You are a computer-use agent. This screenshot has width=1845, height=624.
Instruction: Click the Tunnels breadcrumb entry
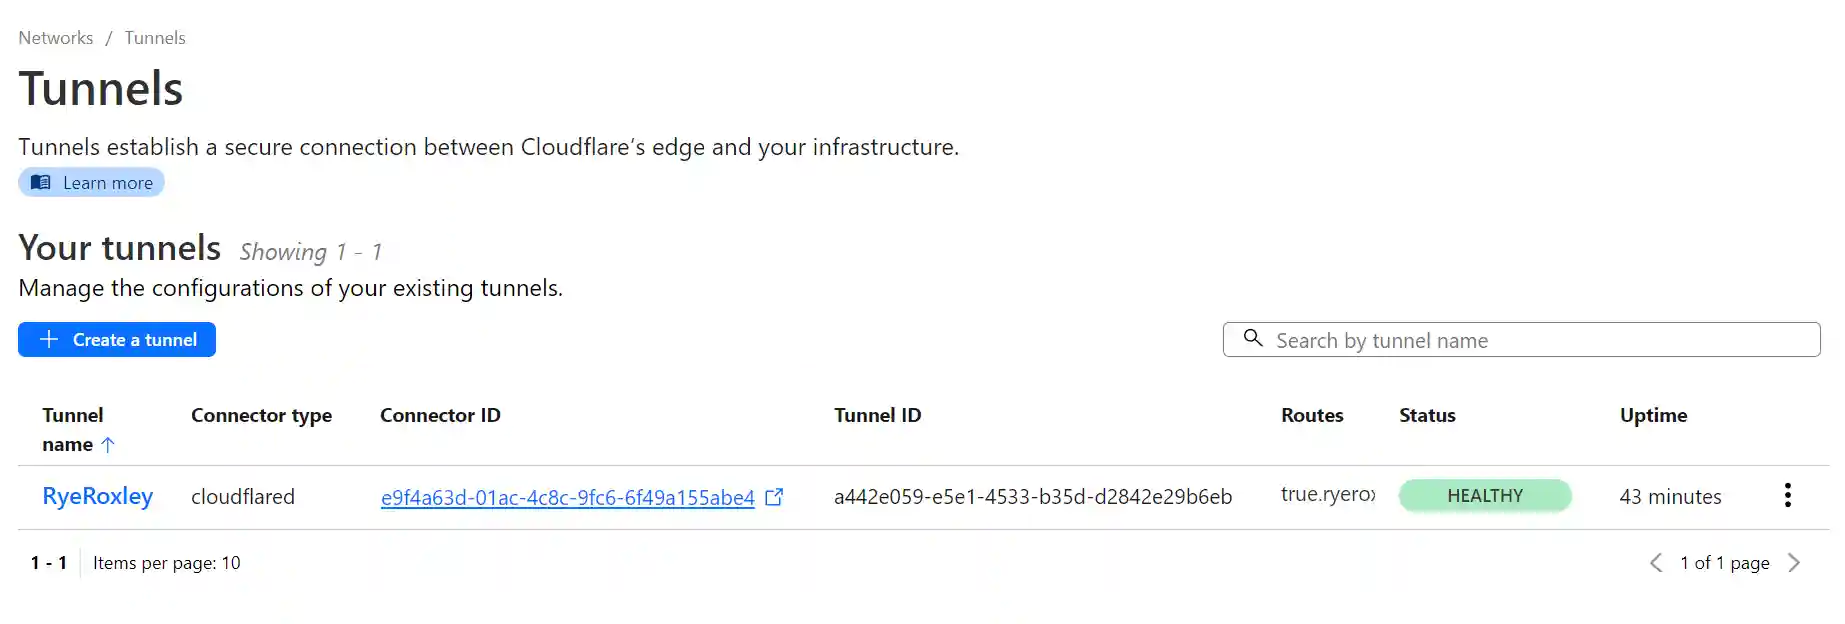pos(154,37)
